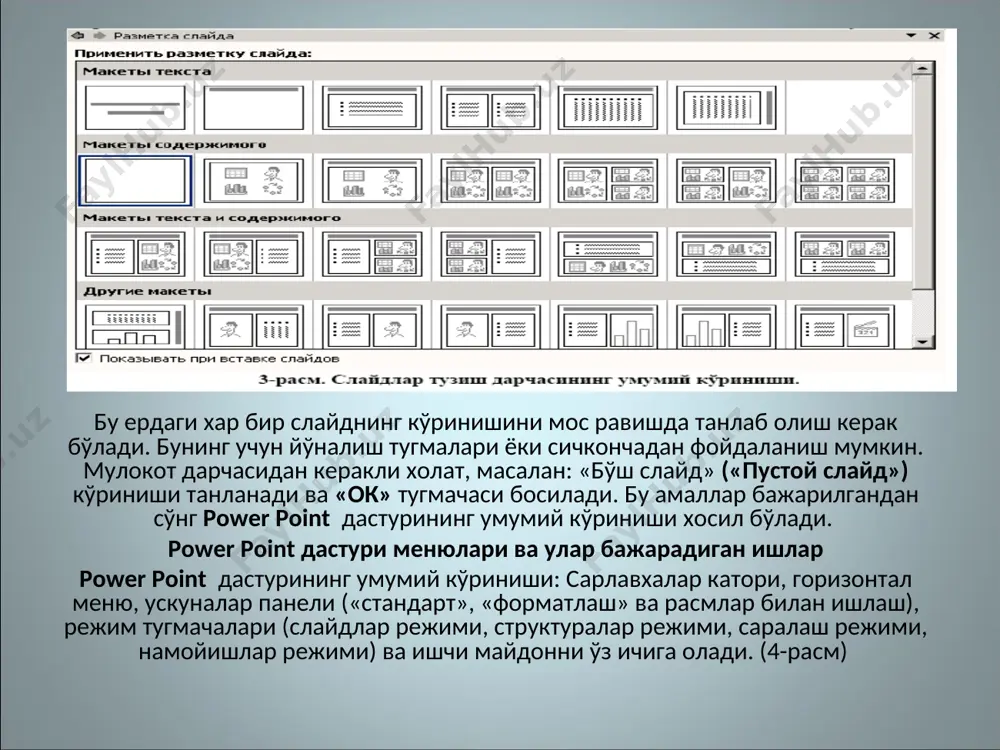Image resolution: width=1000 pixels, height=750 pixels.
Task: Pick the Title and Text layout
Action: point(372,108)
